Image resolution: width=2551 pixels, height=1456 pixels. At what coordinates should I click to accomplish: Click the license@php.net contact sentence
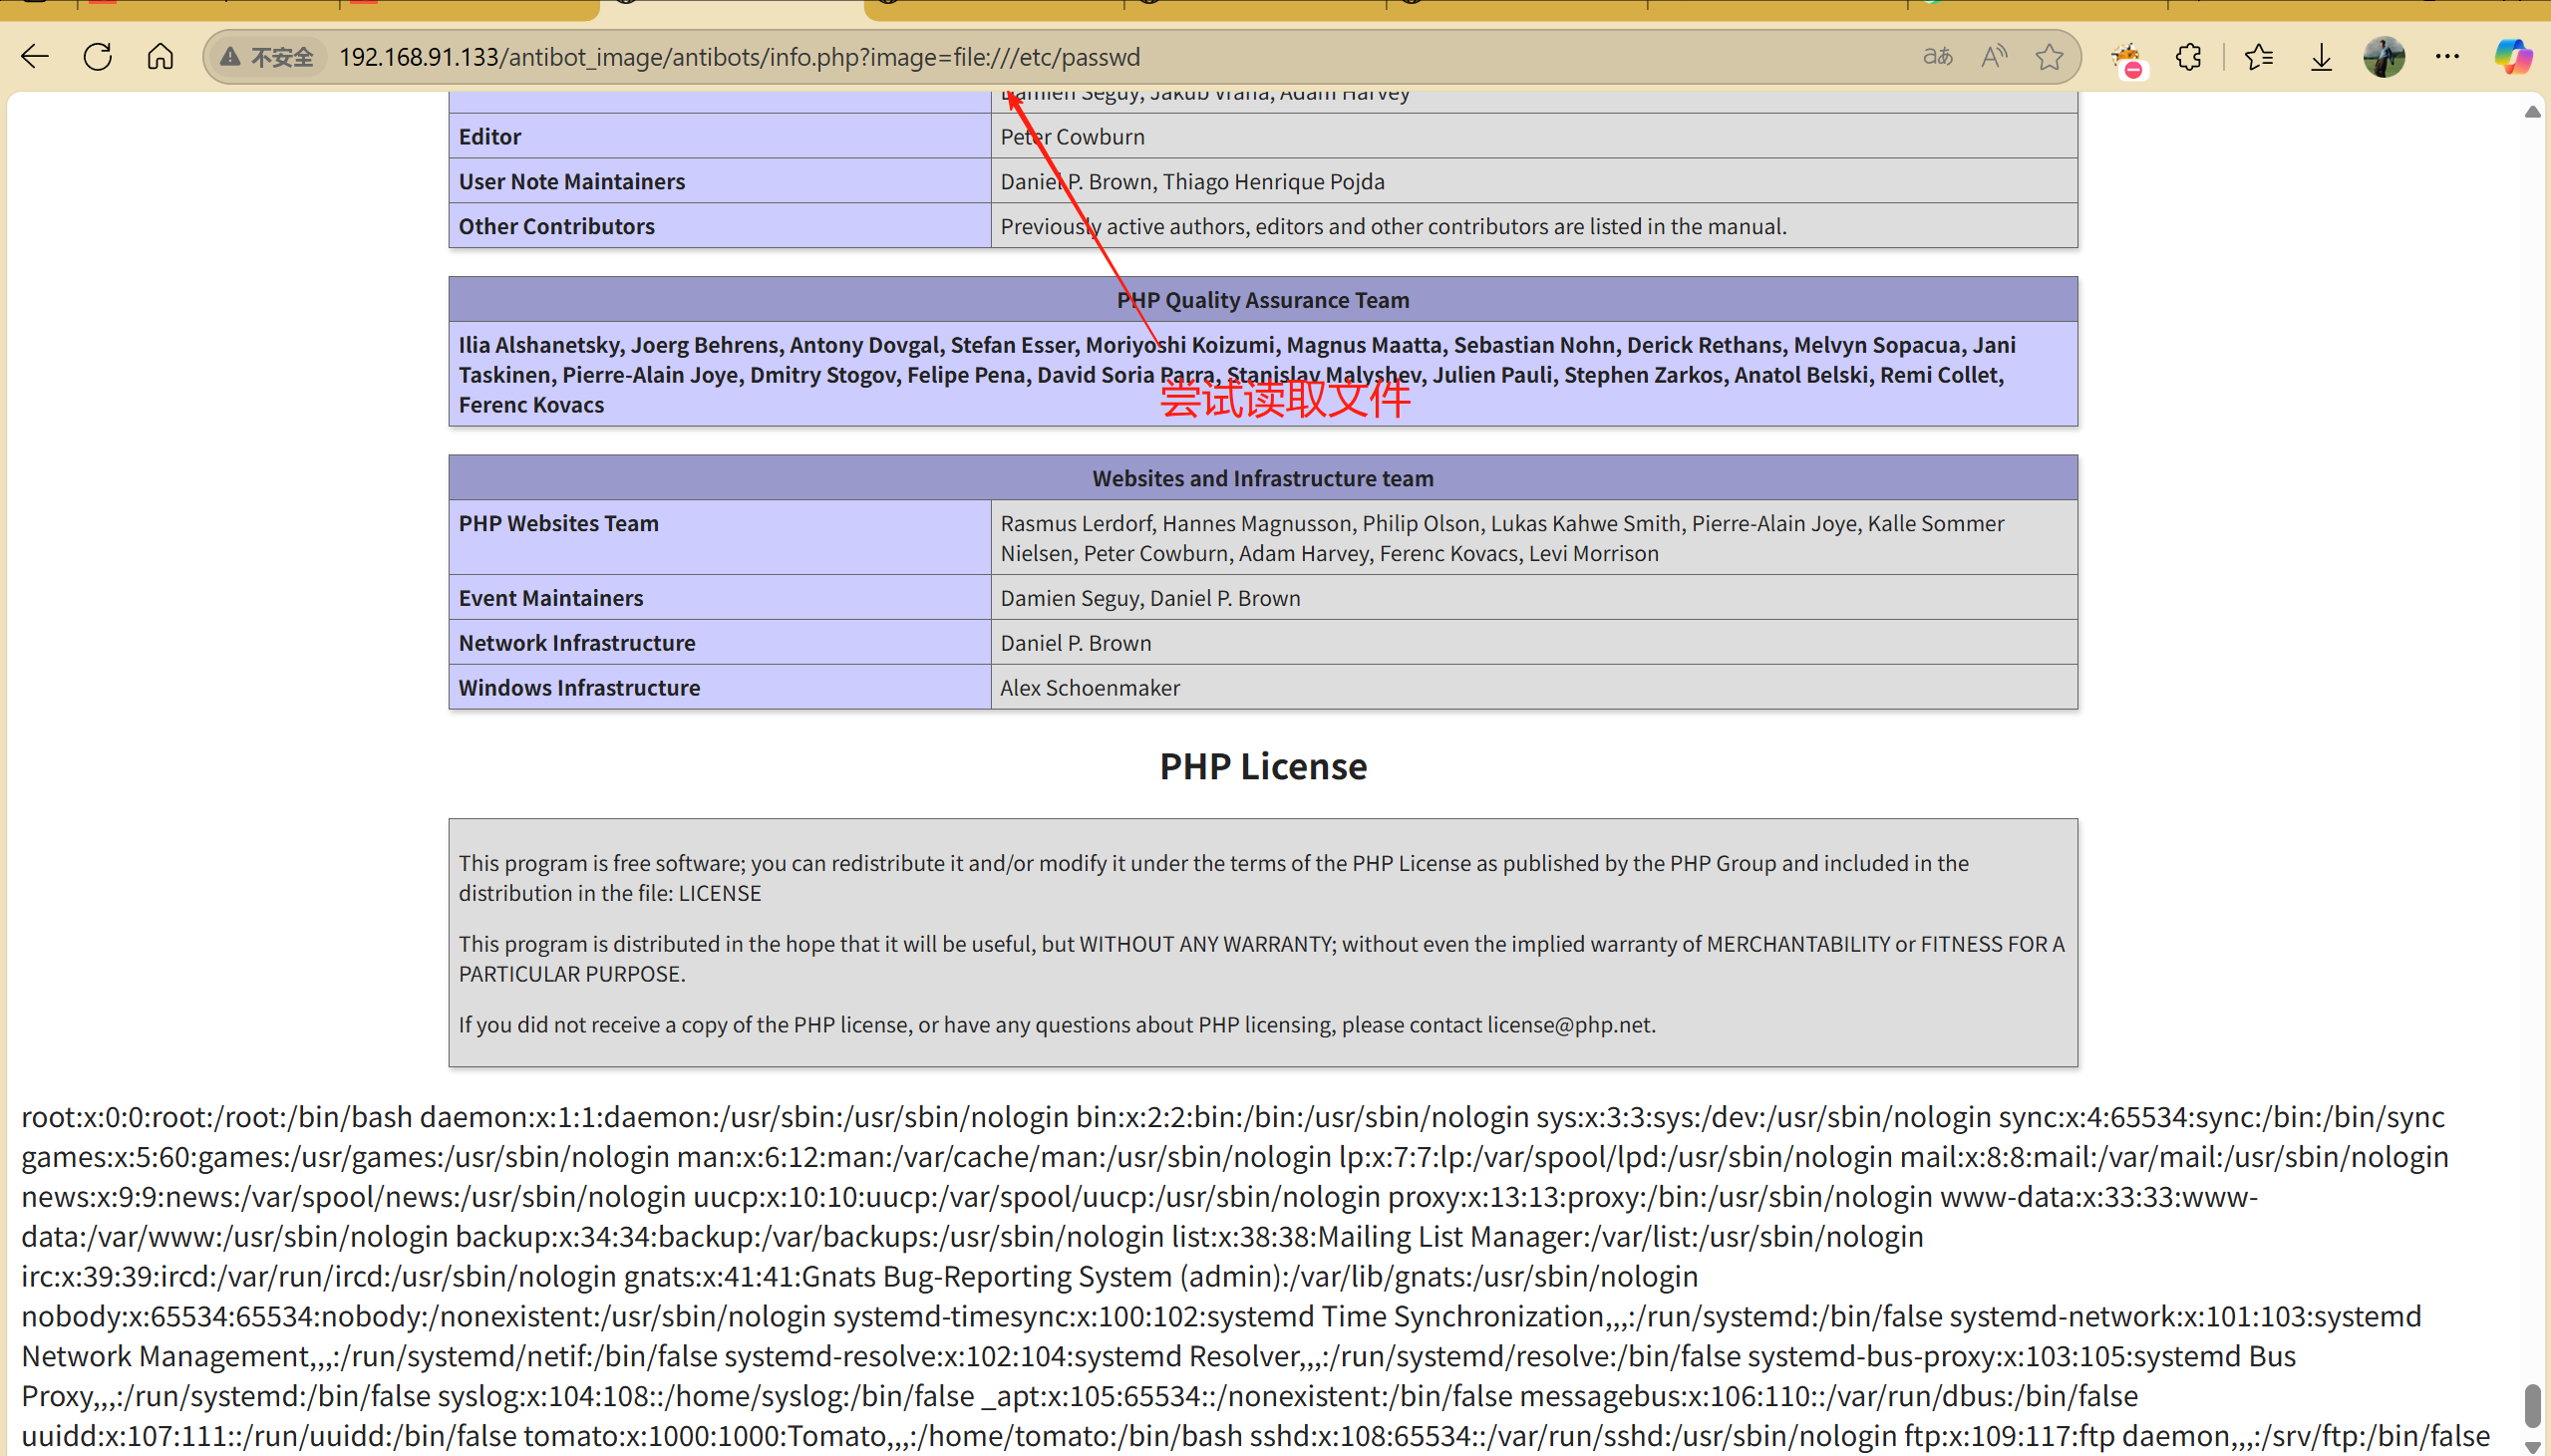point(1057,1024)
